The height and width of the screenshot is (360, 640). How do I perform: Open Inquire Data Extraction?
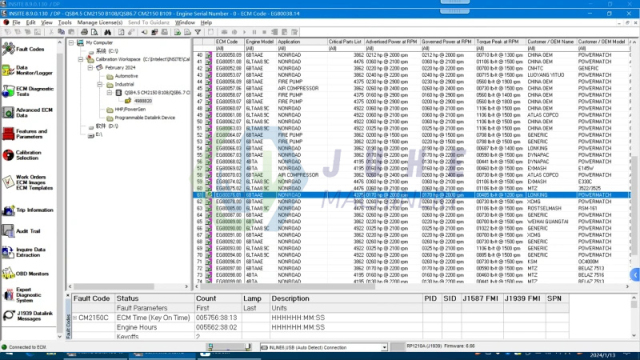[x=24, y=252]
